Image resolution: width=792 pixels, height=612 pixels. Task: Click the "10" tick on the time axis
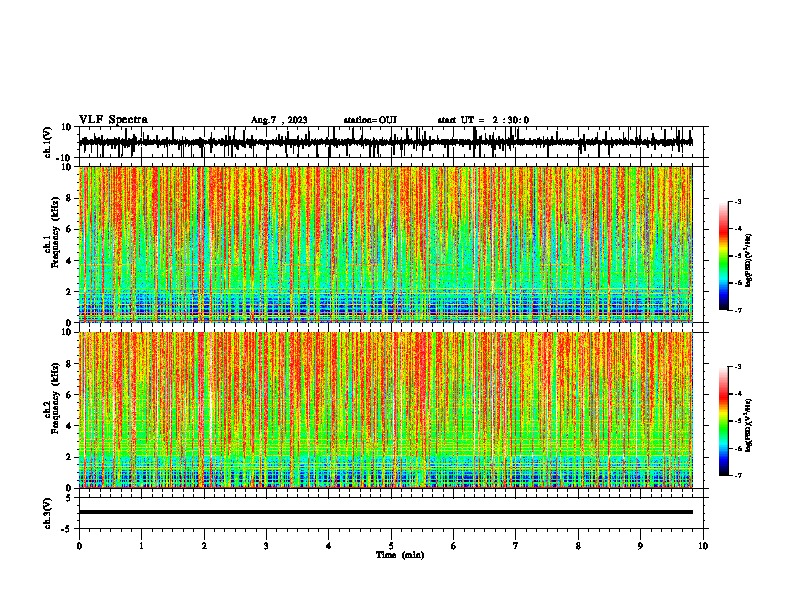703,546
